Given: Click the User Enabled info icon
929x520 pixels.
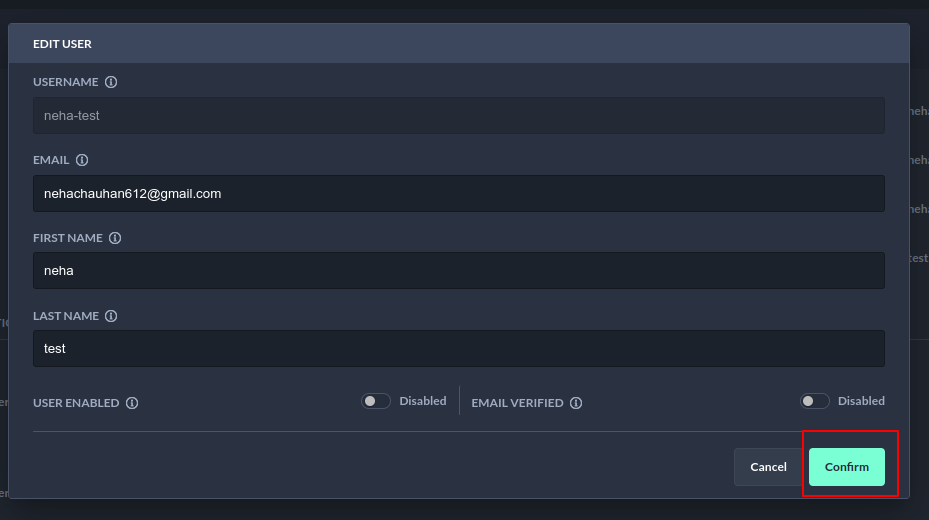Looking at the screenshot, I should 132,403.
